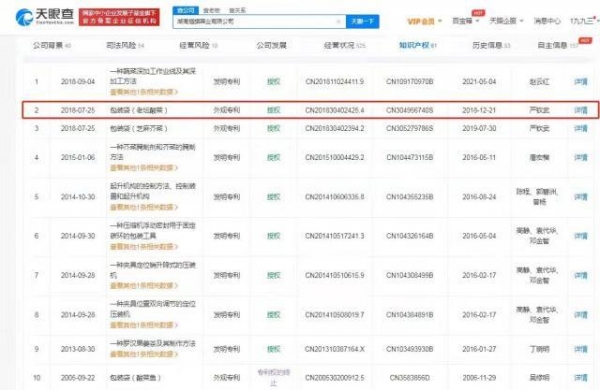Click the 天眼一下 search button

pyautogui.click(x=362, y=21)
